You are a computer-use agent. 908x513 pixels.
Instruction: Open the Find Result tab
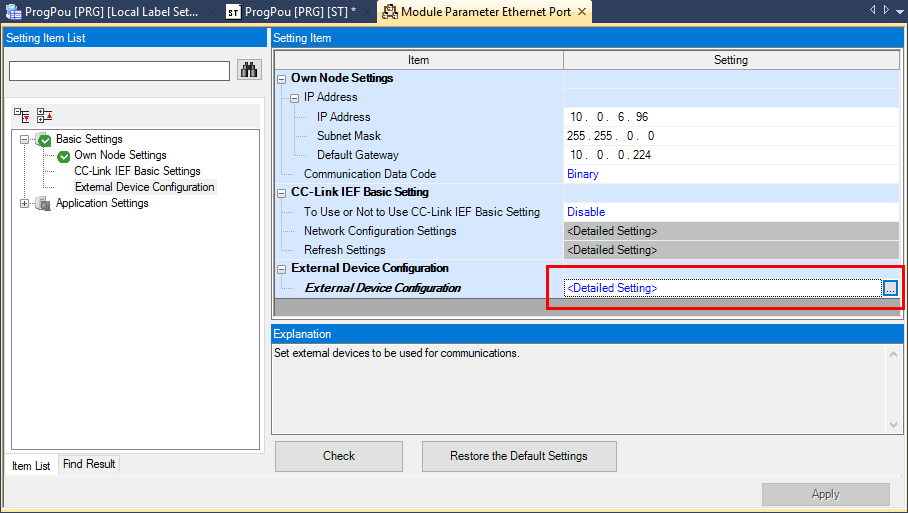coord(89,464)
